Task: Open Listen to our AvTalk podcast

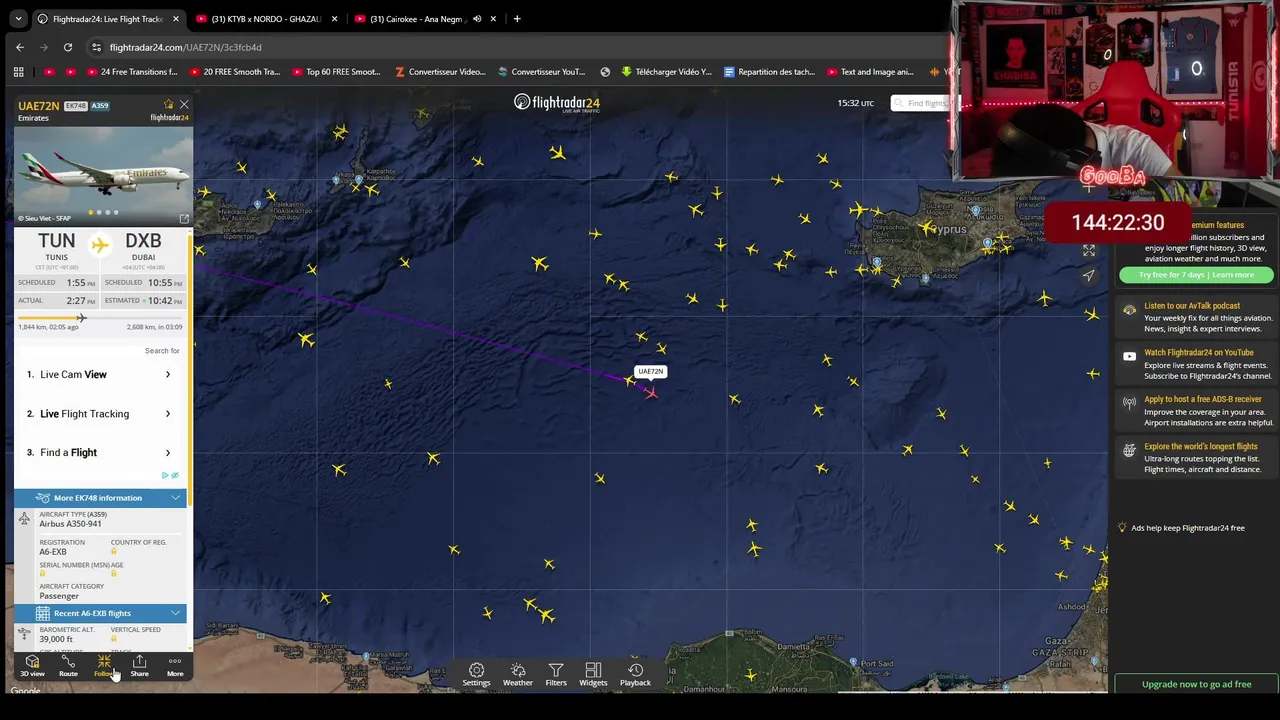Action: pyautogui.click(x=1198, y=317)
